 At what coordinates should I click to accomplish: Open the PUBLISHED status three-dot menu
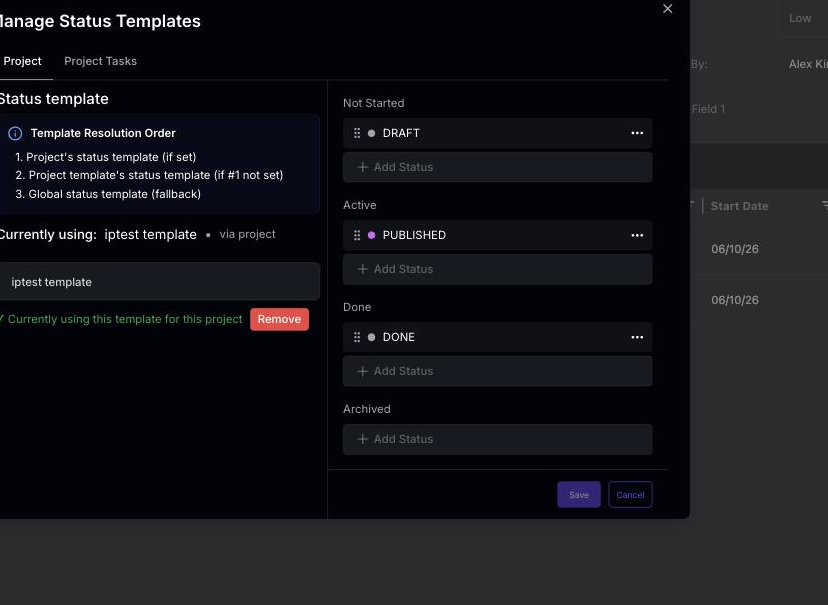[637, 235]
